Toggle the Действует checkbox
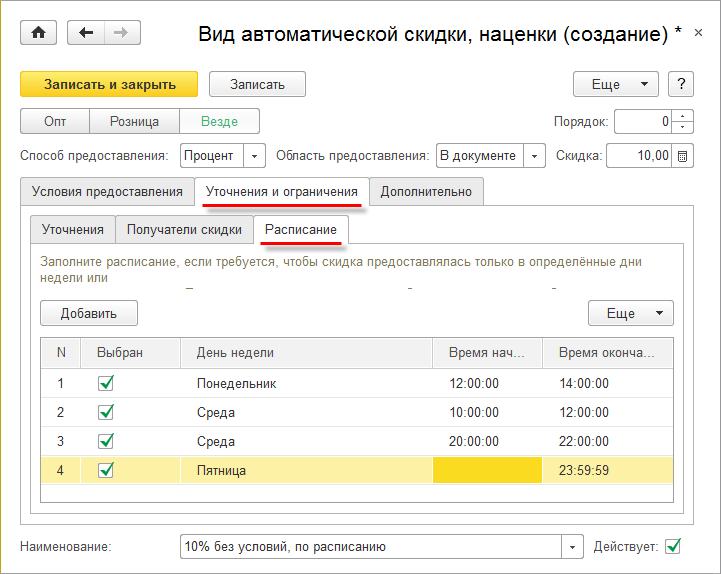Screen dimensions: 721x574 click(673, 546)
